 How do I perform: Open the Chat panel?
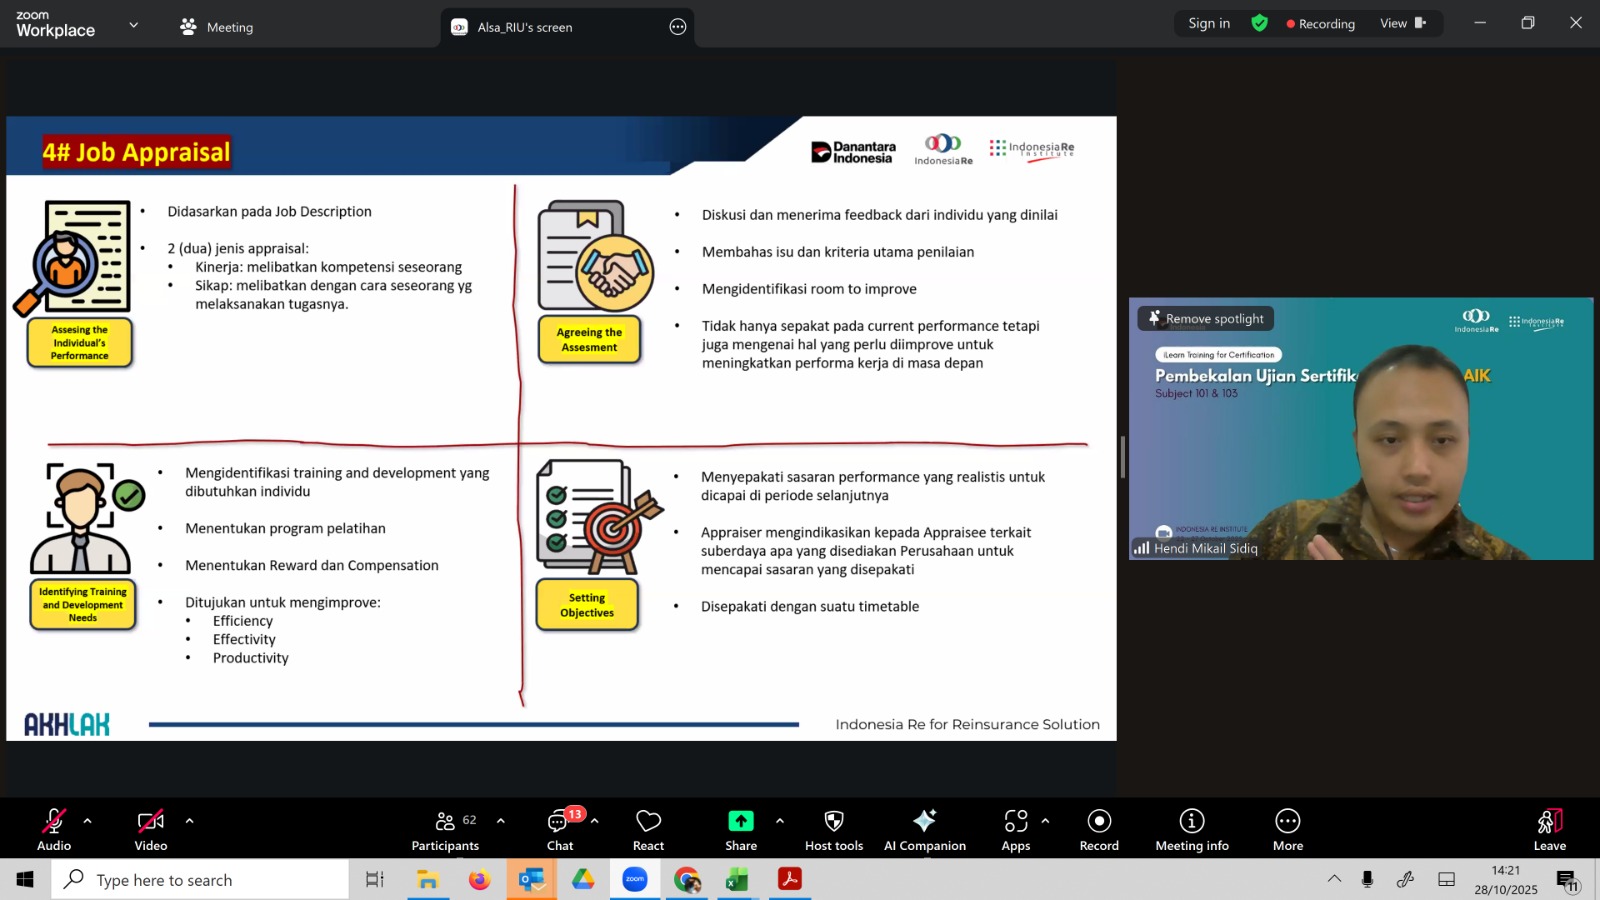(x=560, y=829)
